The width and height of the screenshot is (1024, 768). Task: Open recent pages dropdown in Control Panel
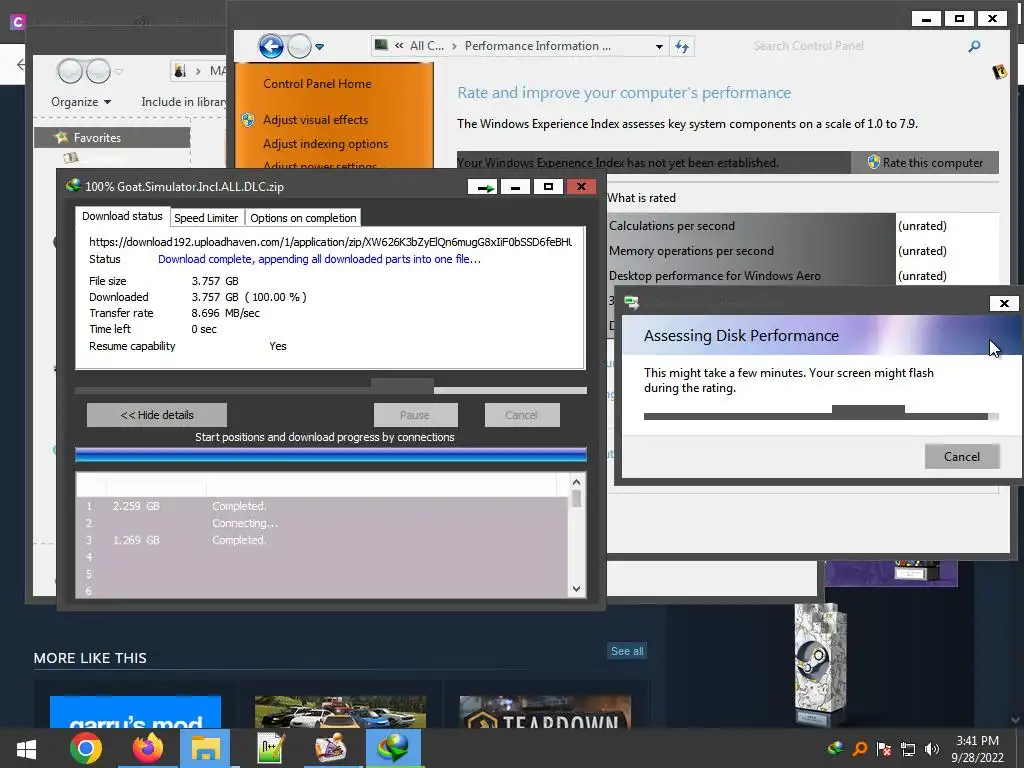[x=319, y=46]
